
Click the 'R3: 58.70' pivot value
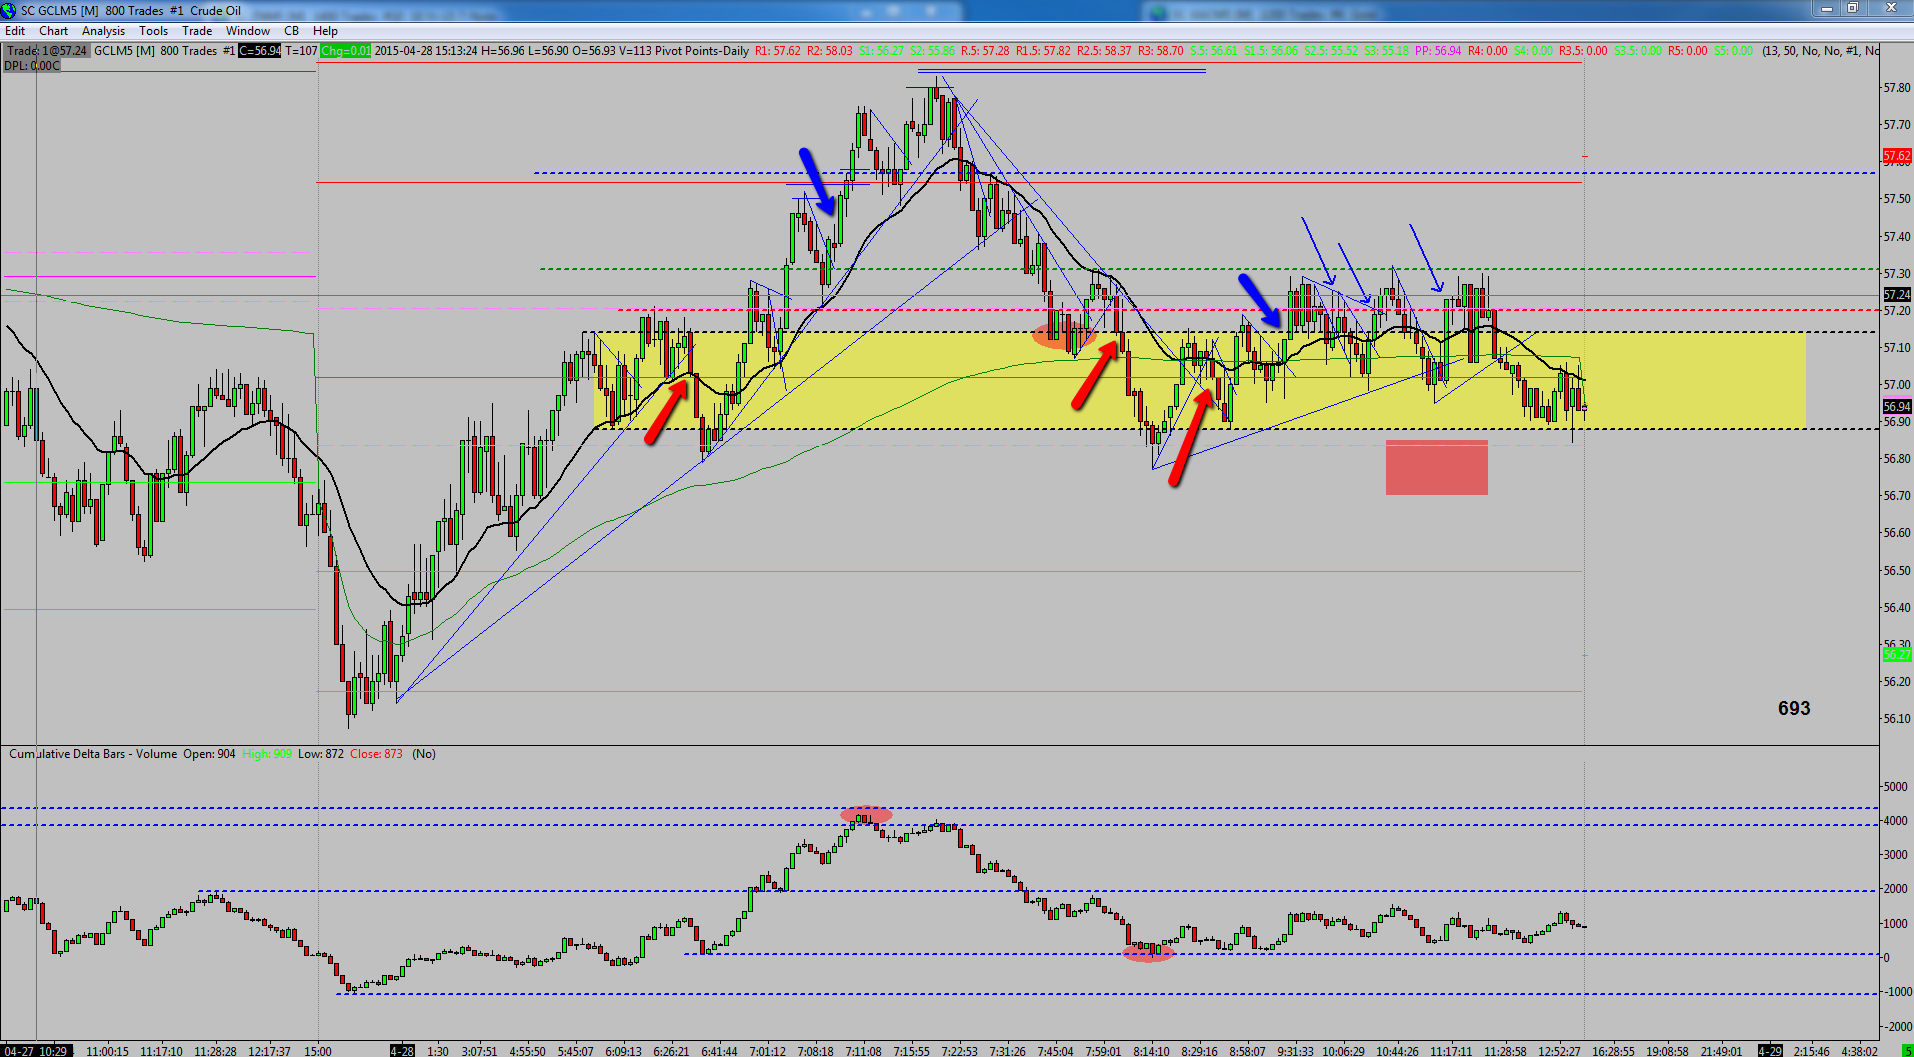(x=1161, y=51)
